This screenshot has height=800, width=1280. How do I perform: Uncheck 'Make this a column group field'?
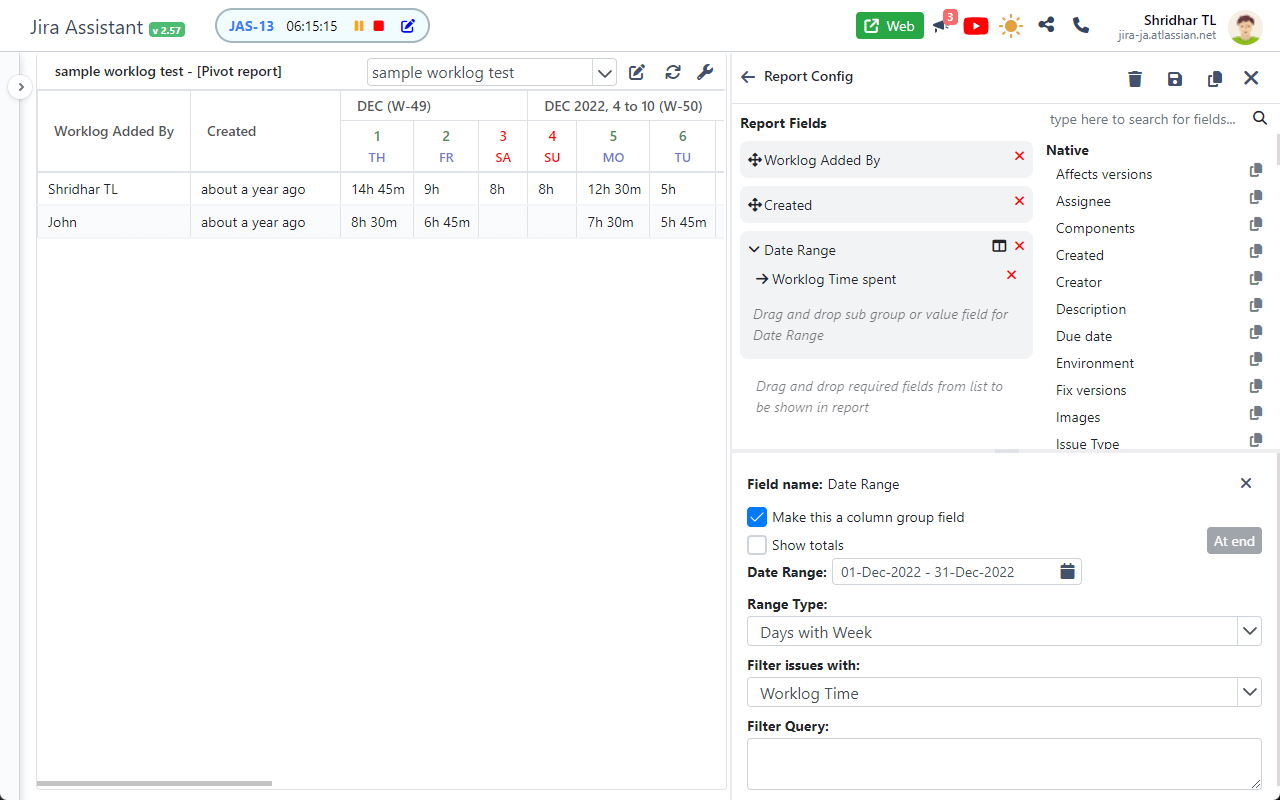(x=757, y=517)
